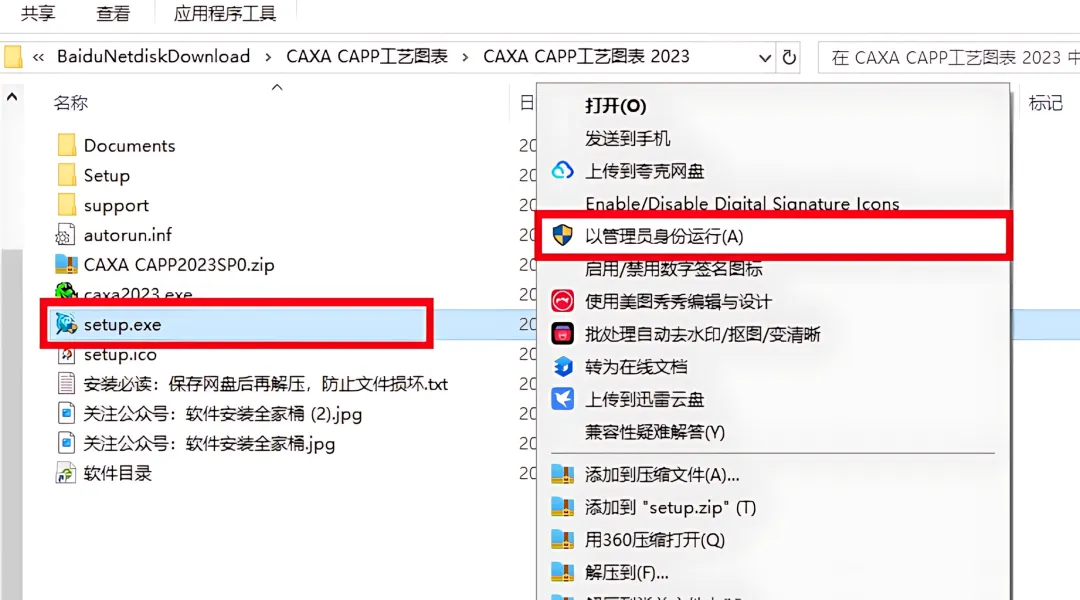This screenshot has height=600, width=1080.
Task: Select 打开(O) in the context menu
Action: click(615, 105)
